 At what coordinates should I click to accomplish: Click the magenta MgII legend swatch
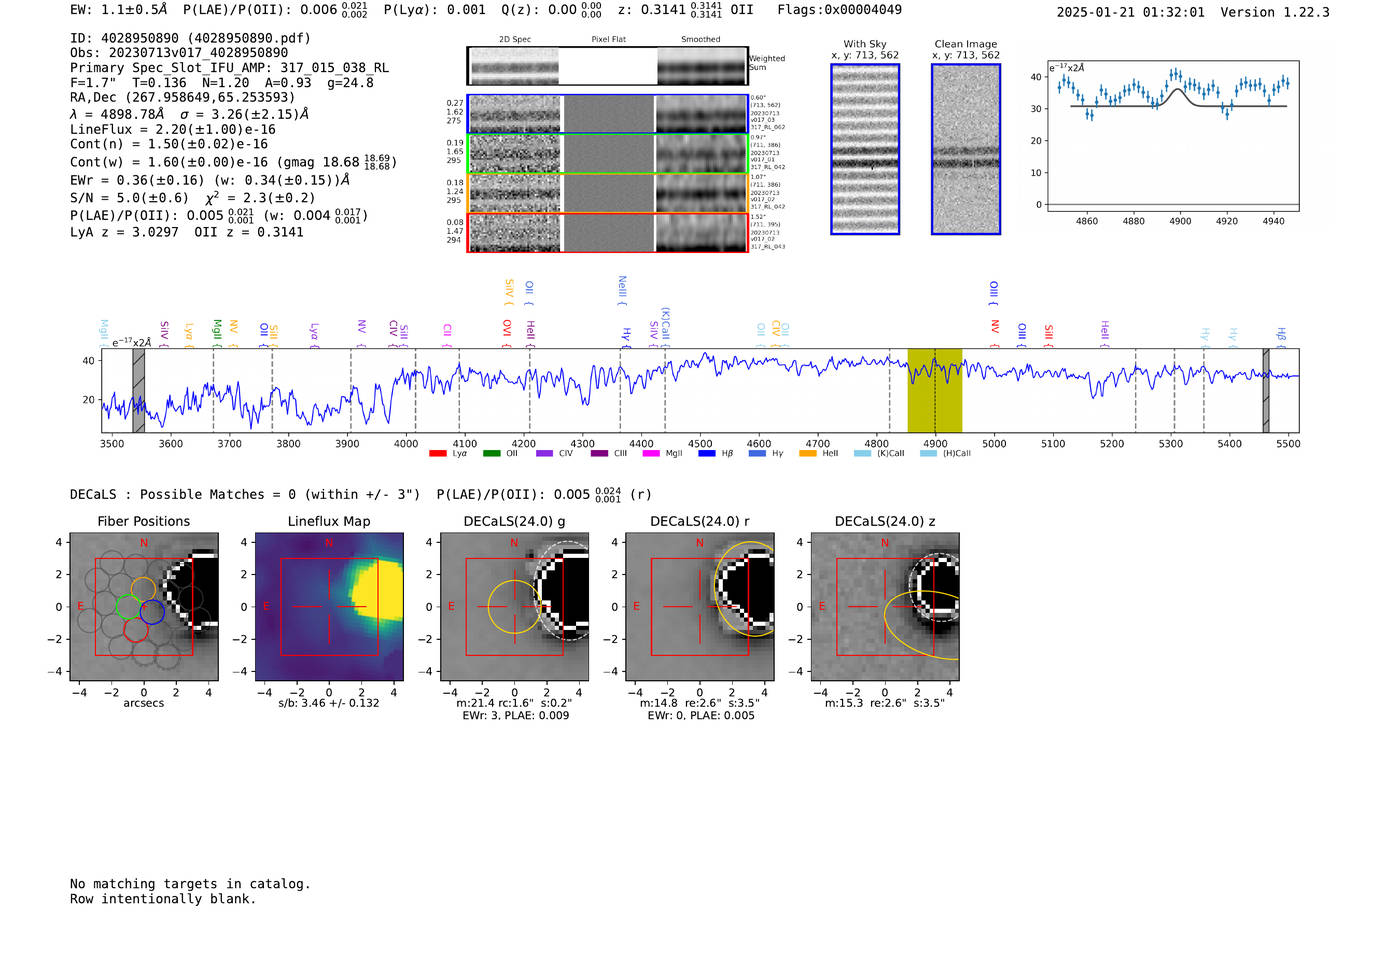(651, 454)
